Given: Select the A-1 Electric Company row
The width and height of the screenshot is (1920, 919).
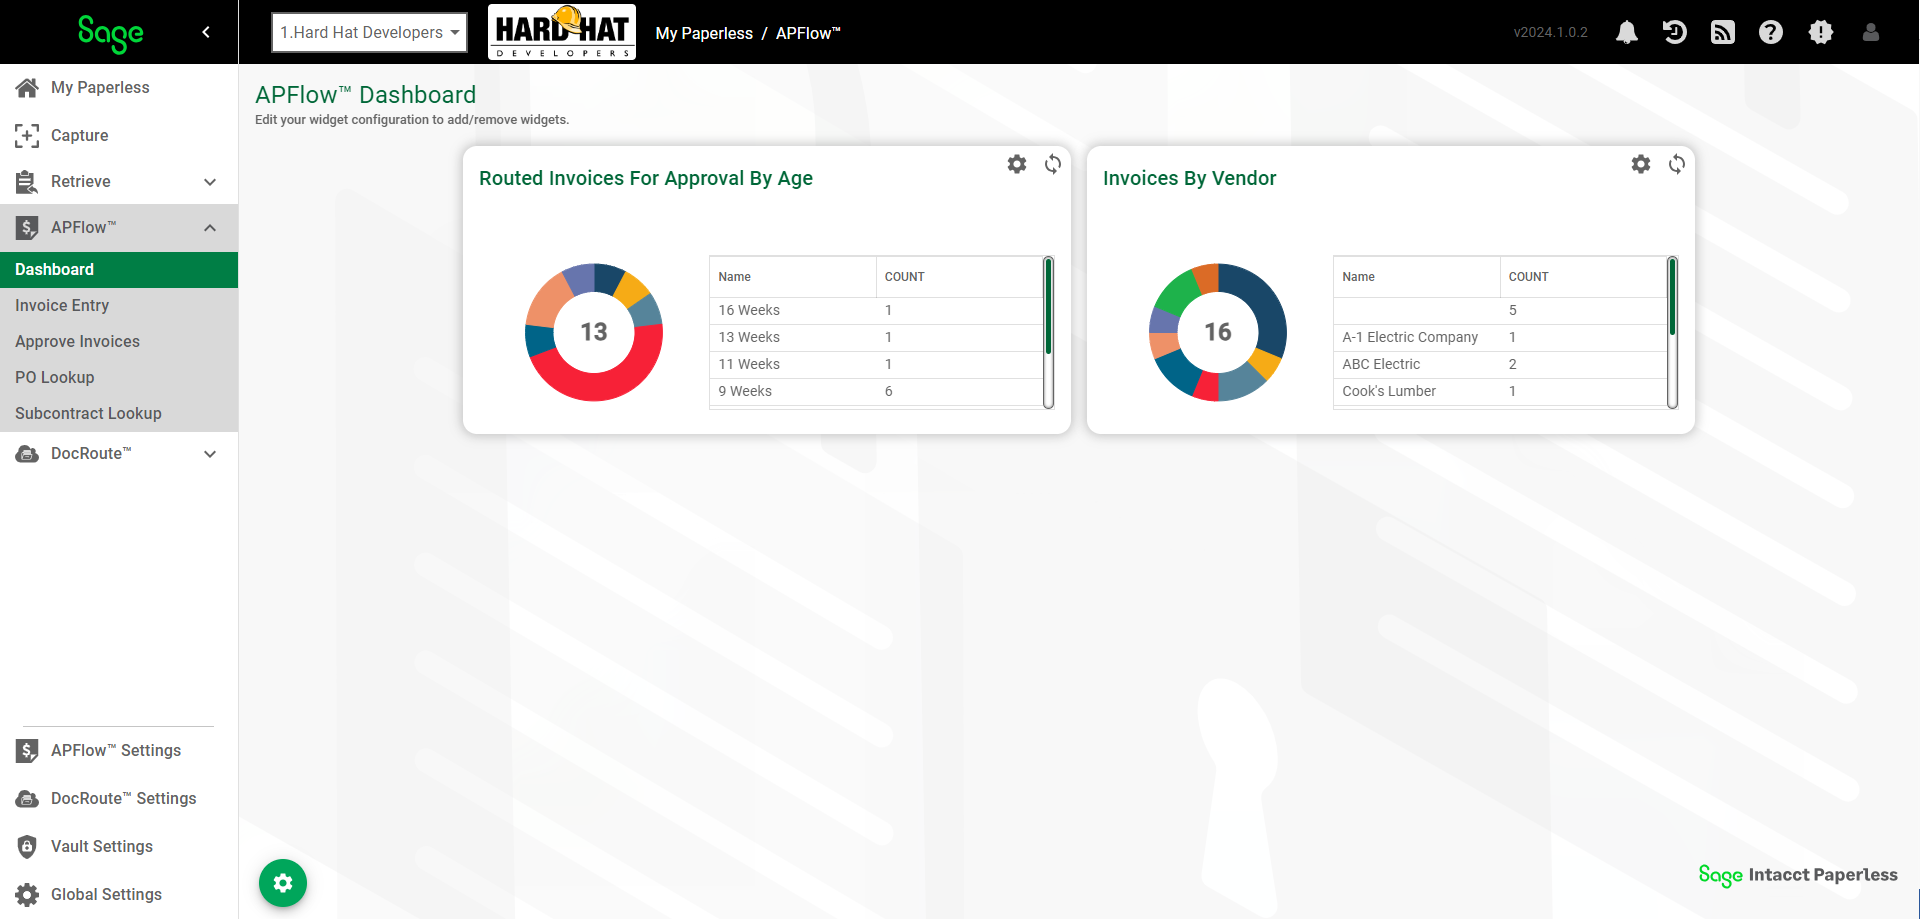Looking at the screenshot, I should click(1500, 338).
